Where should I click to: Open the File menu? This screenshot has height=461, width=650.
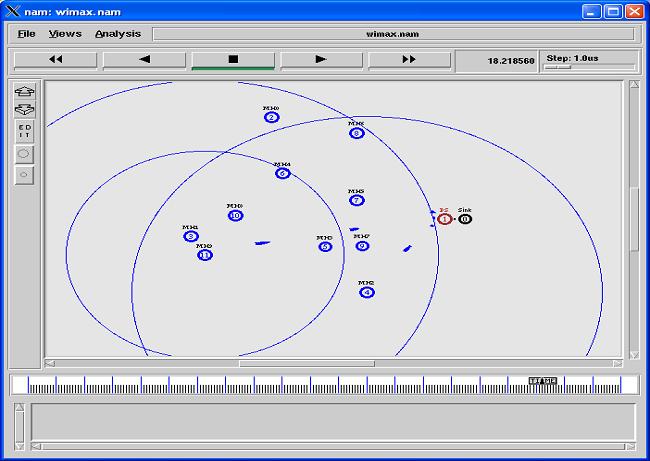point(27,34)
